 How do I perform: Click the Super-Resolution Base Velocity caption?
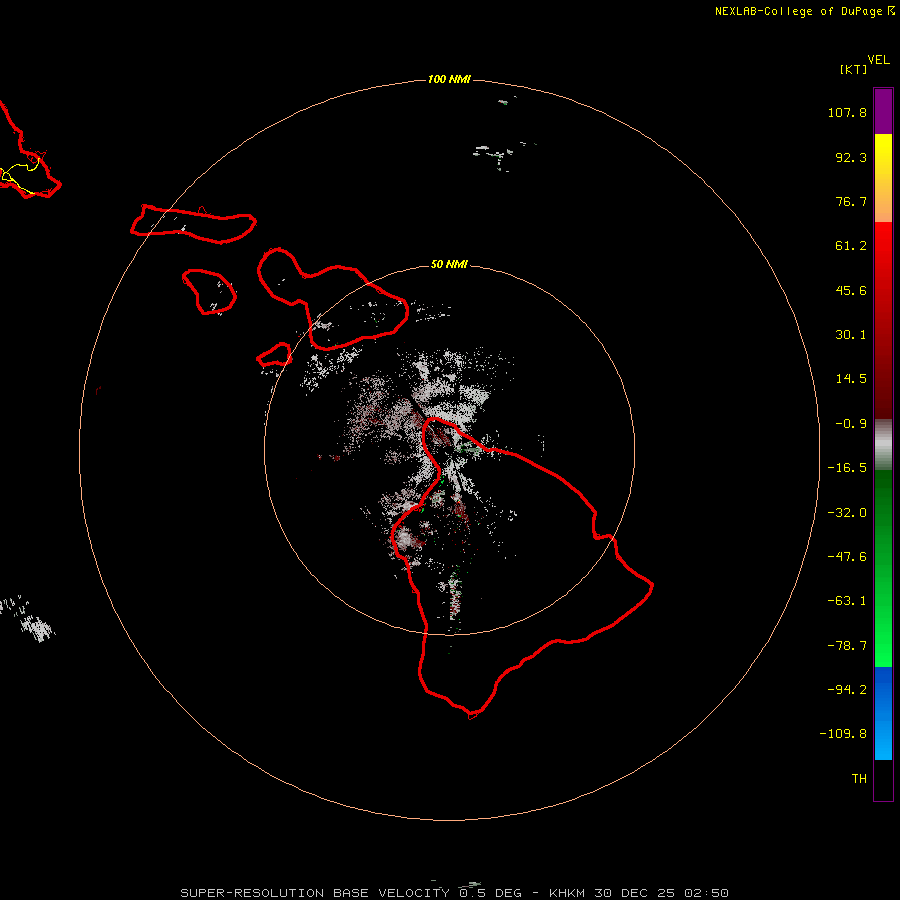click(x=455, y=893)
